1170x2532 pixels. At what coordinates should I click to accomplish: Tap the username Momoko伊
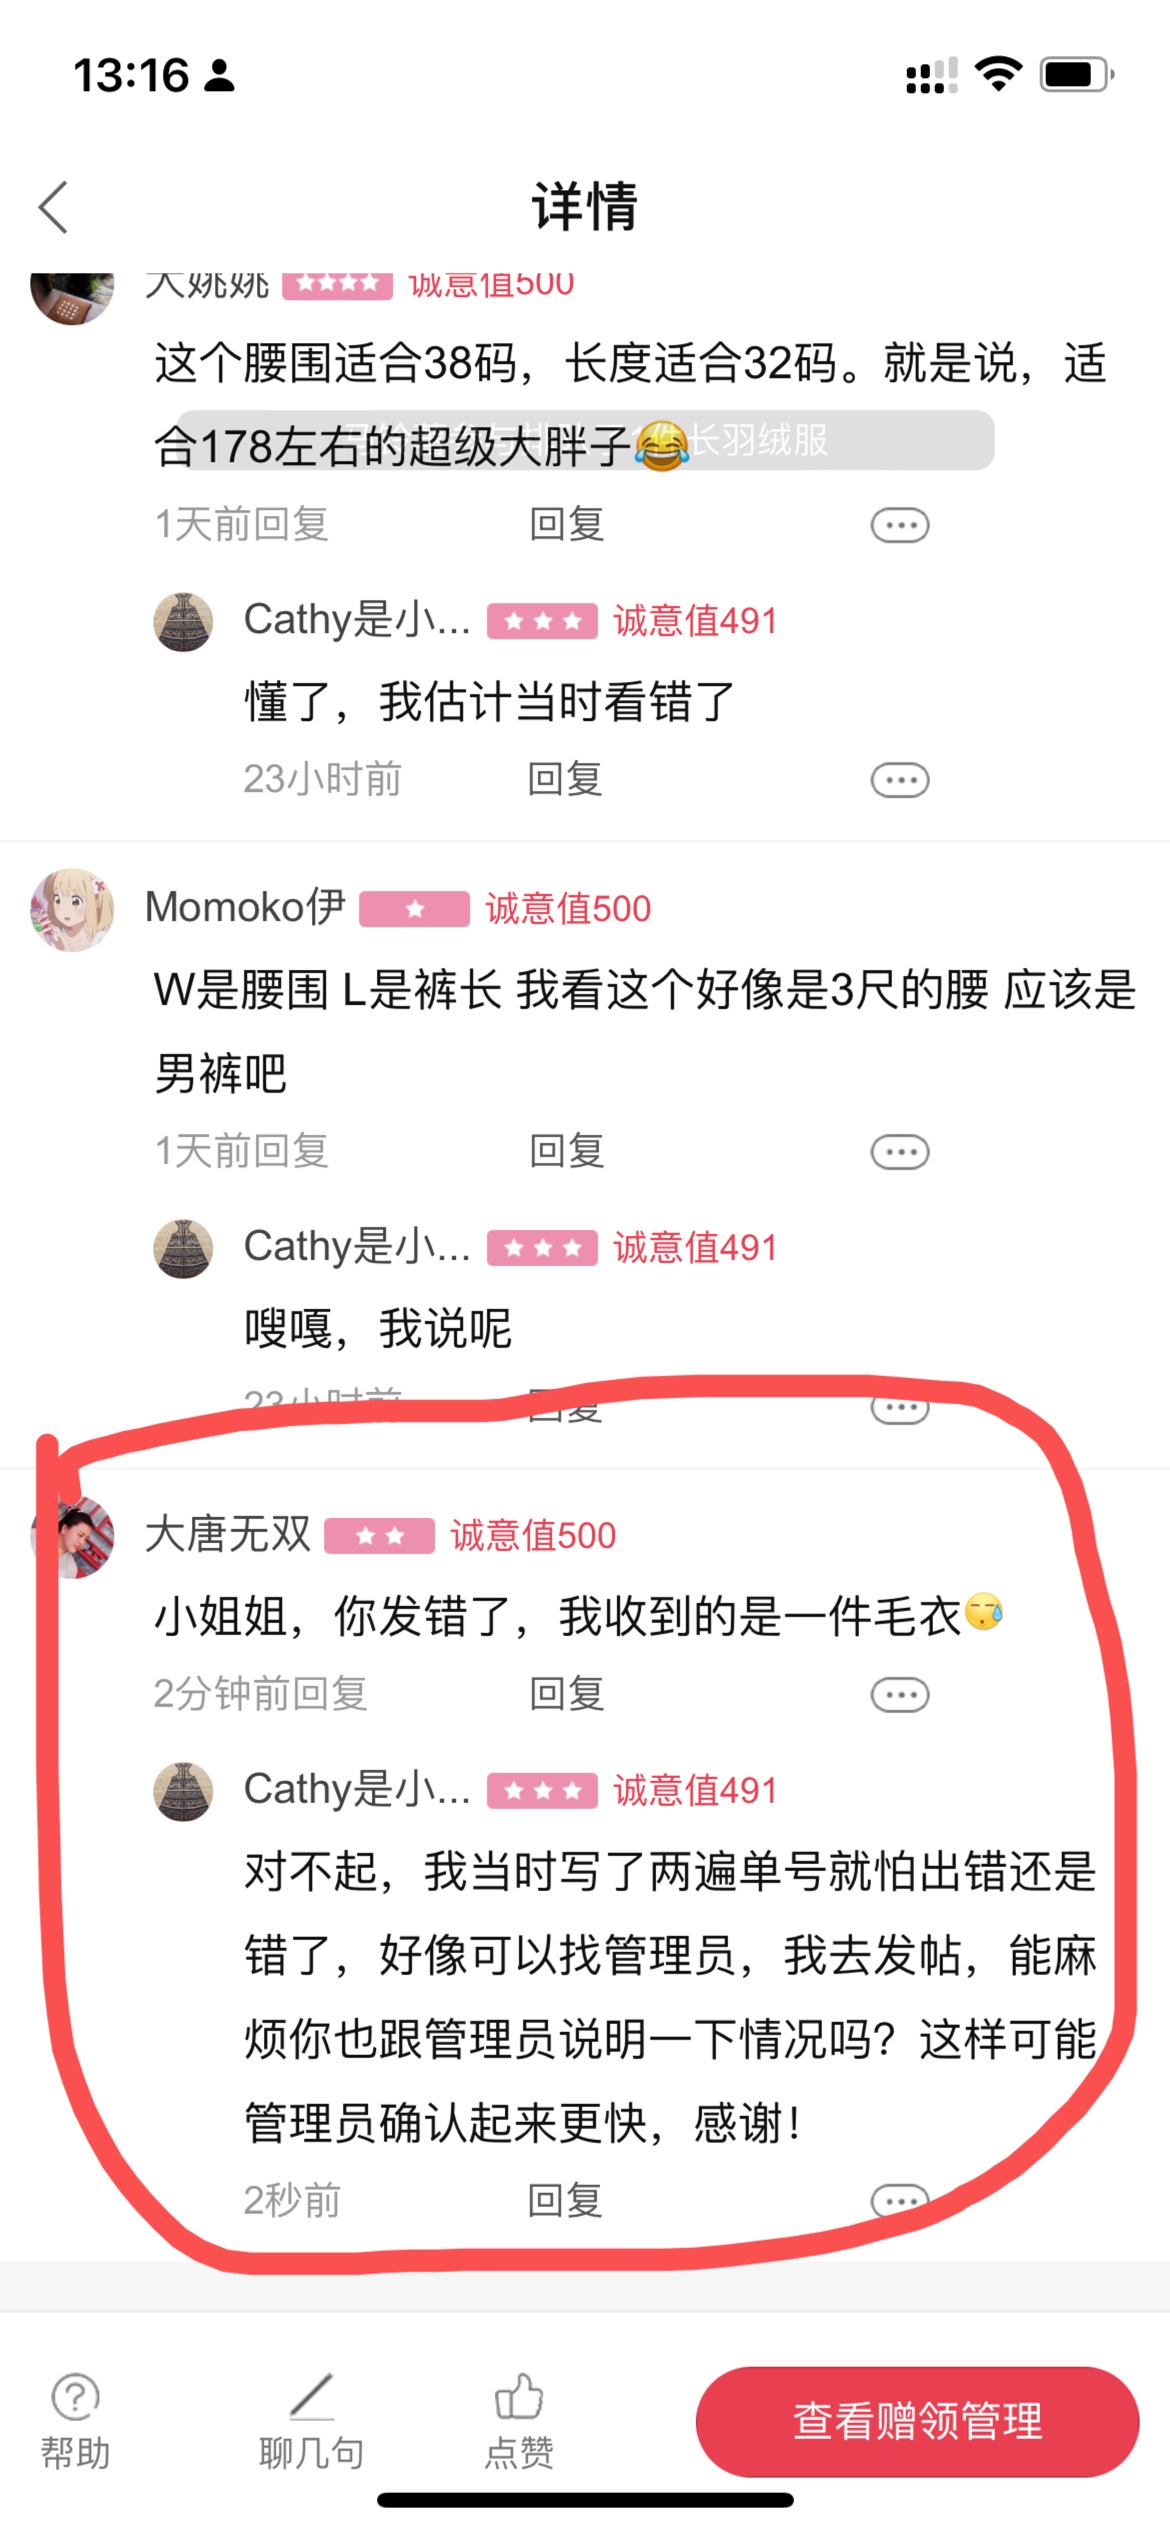pyautogui.click(x=245, y=907)
